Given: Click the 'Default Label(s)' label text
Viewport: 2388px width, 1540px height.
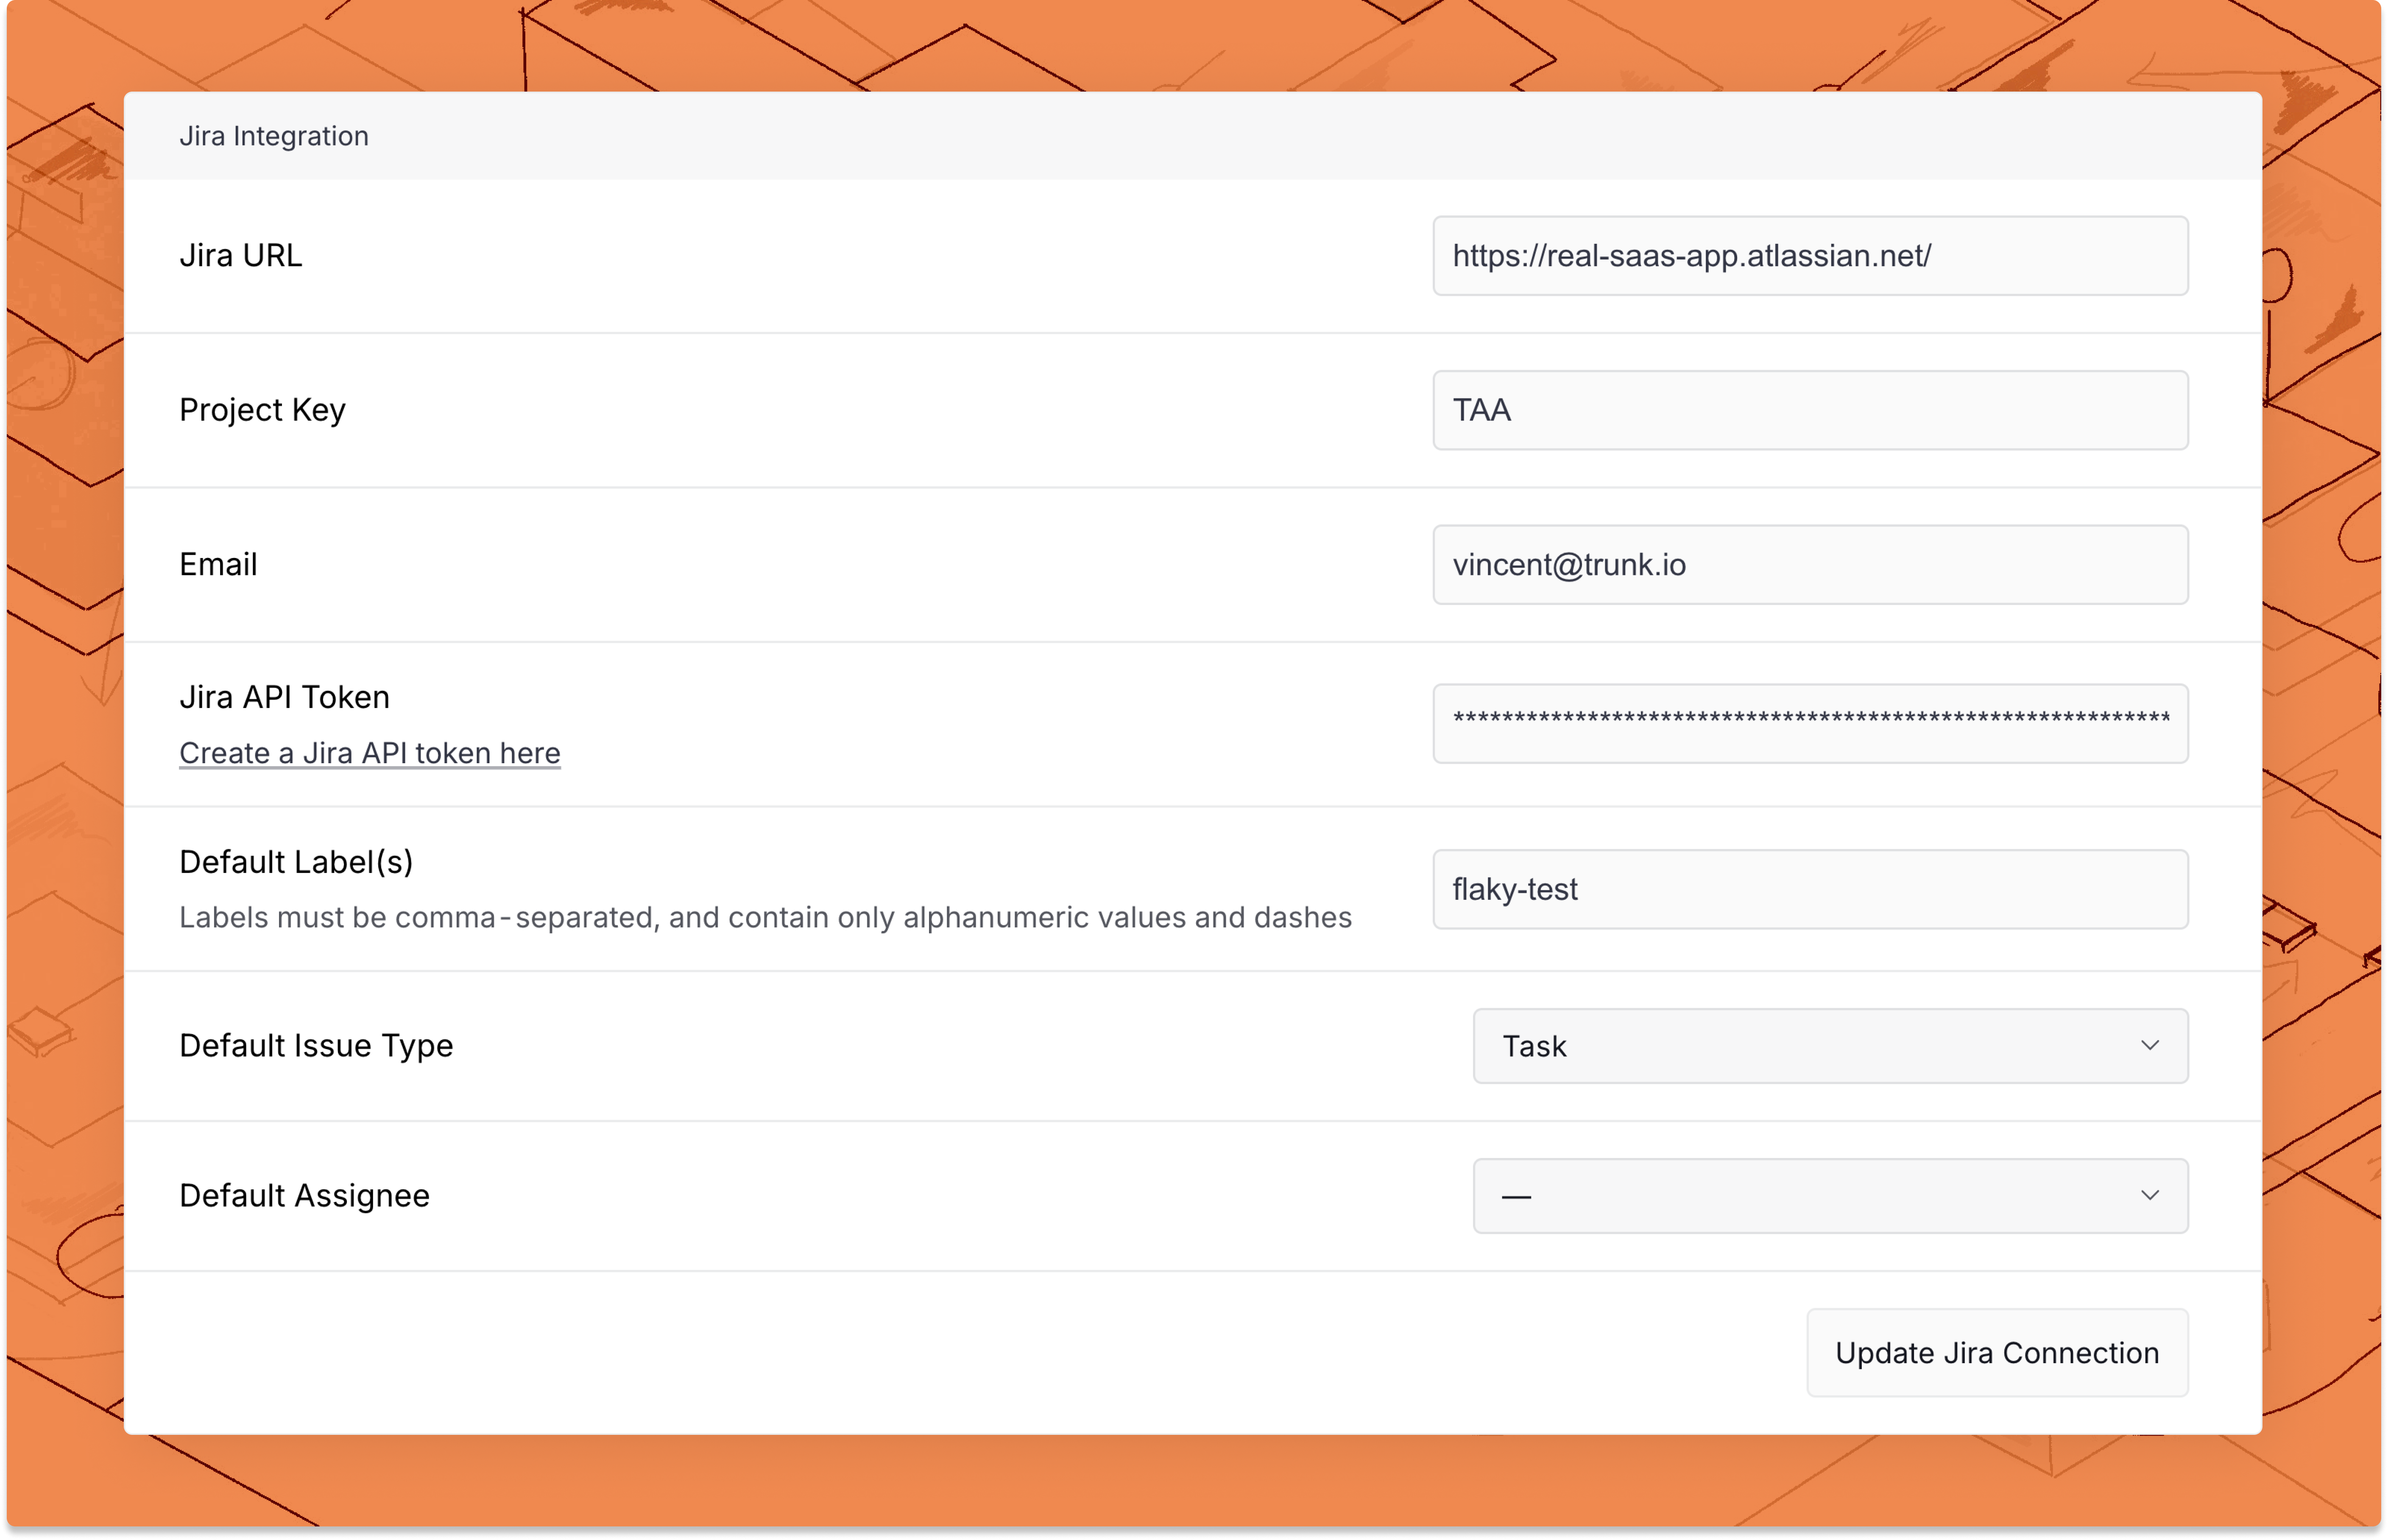Looking at the screenshot, I should [x=297, y=862].
